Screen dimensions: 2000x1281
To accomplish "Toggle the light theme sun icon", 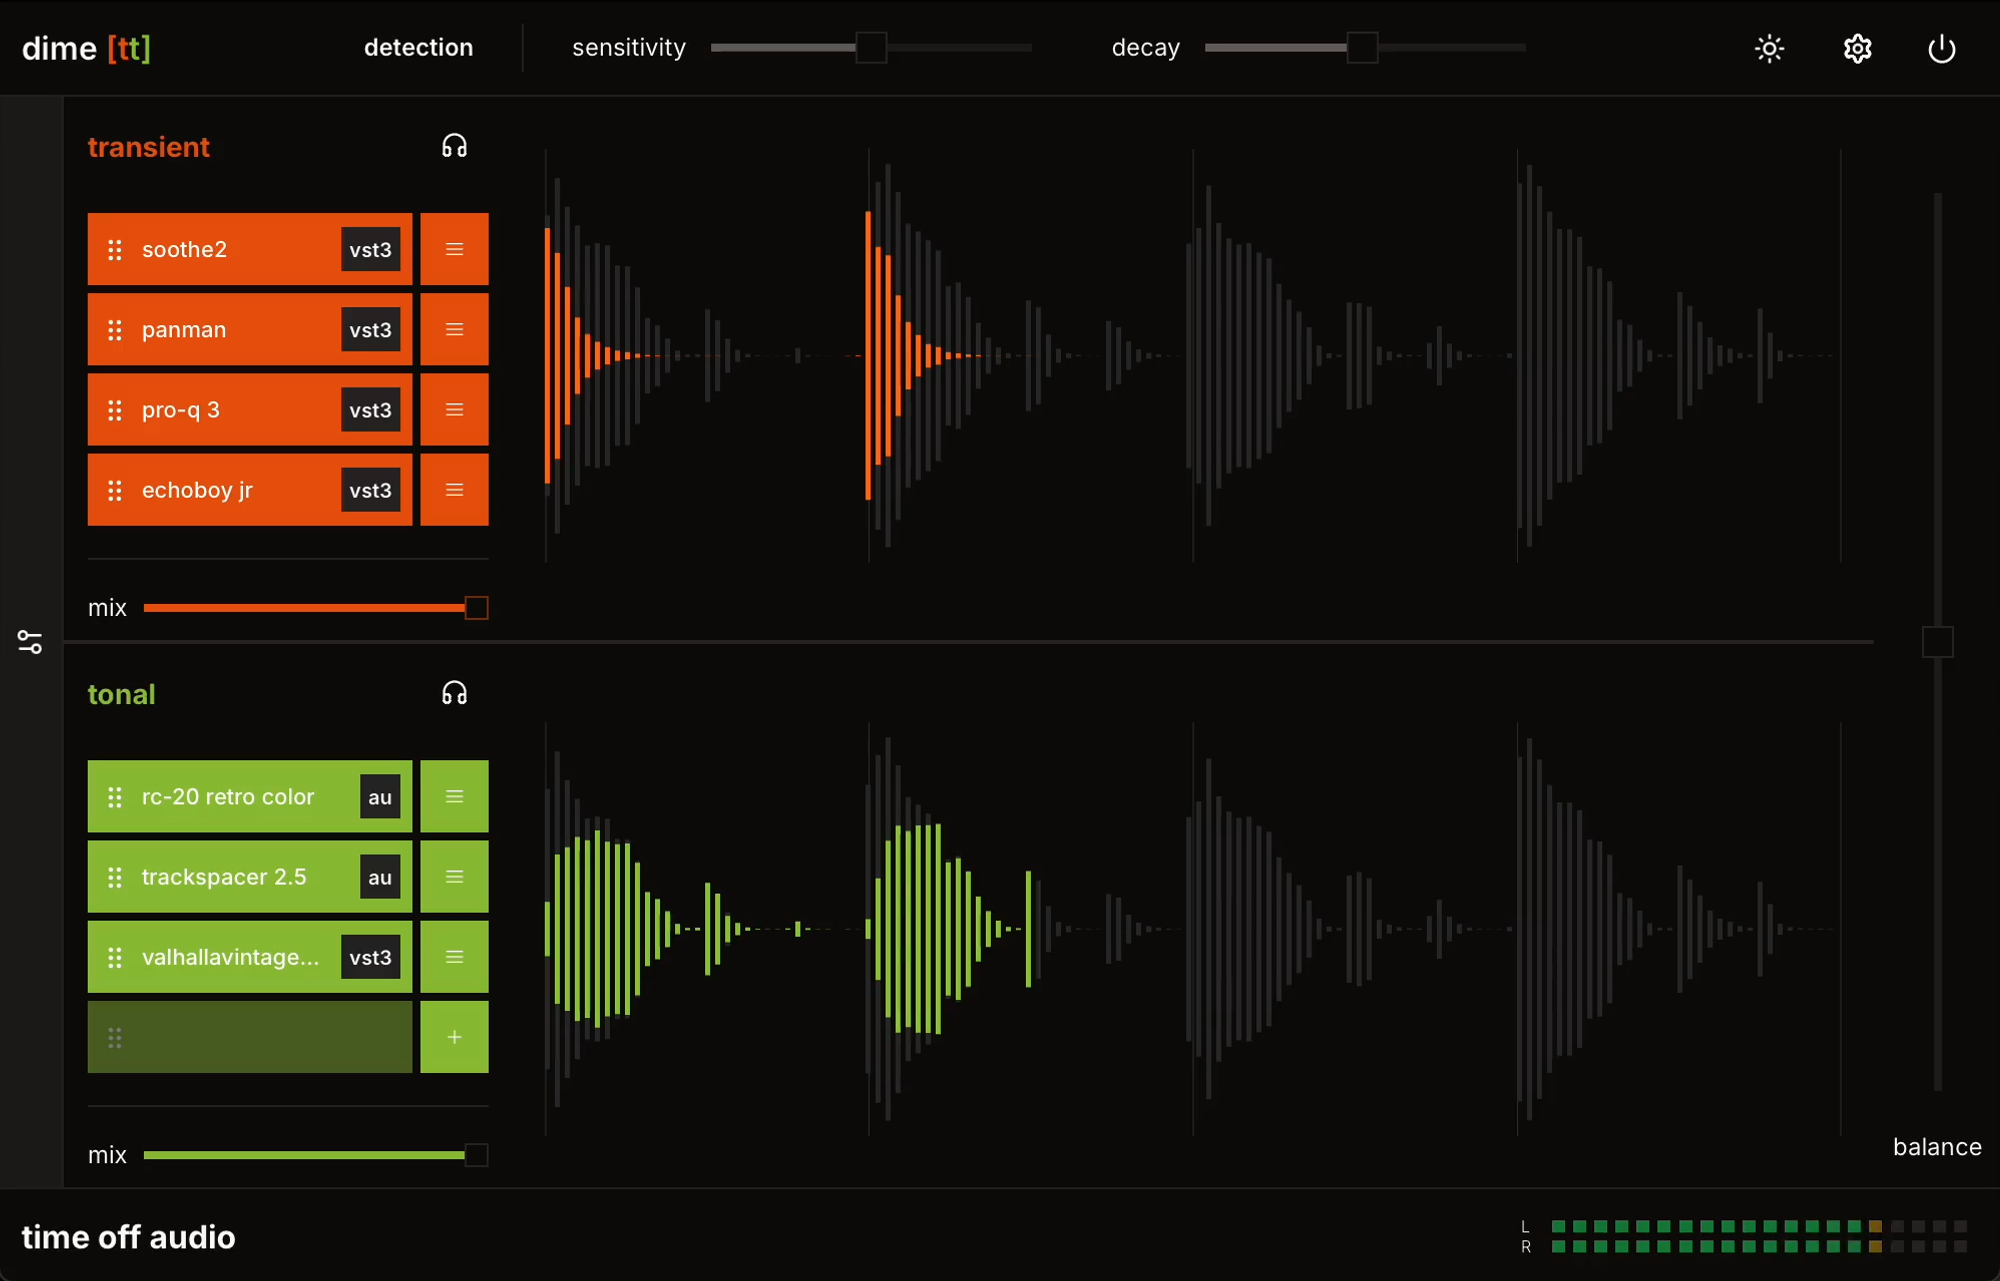I will 1769,48.
